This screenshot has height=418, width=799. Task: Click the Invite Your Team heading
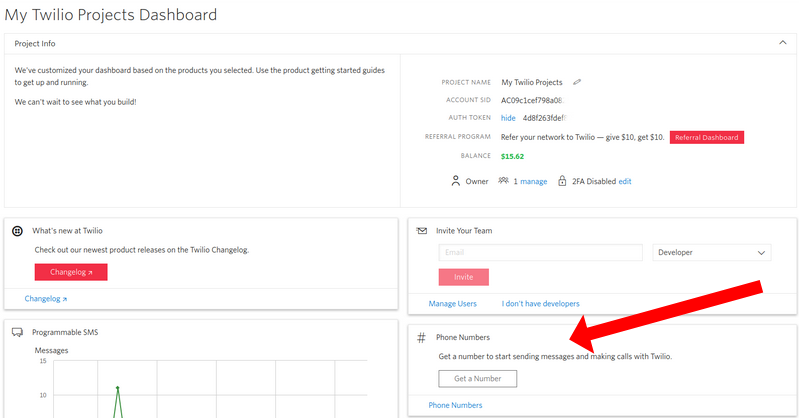click(464, 231)
